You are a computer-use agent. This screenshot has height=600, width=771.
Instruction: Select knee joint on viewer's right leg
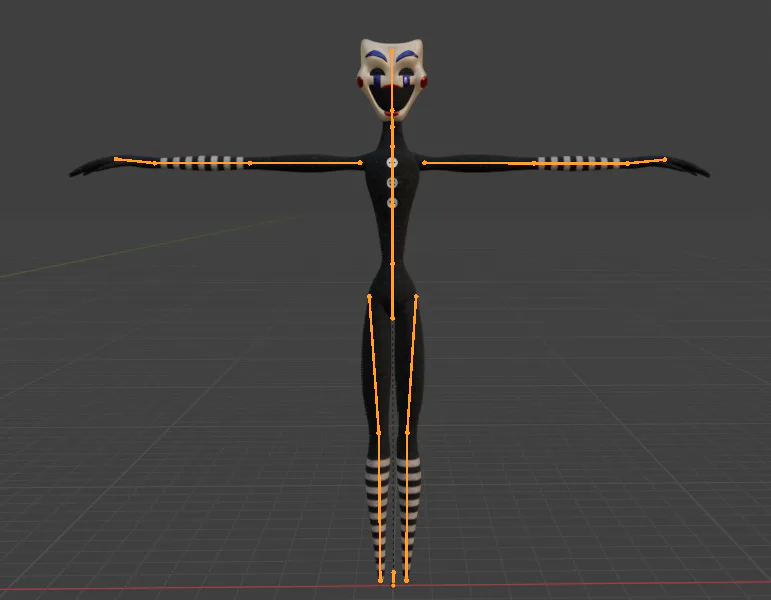click(x=407, y=433)
